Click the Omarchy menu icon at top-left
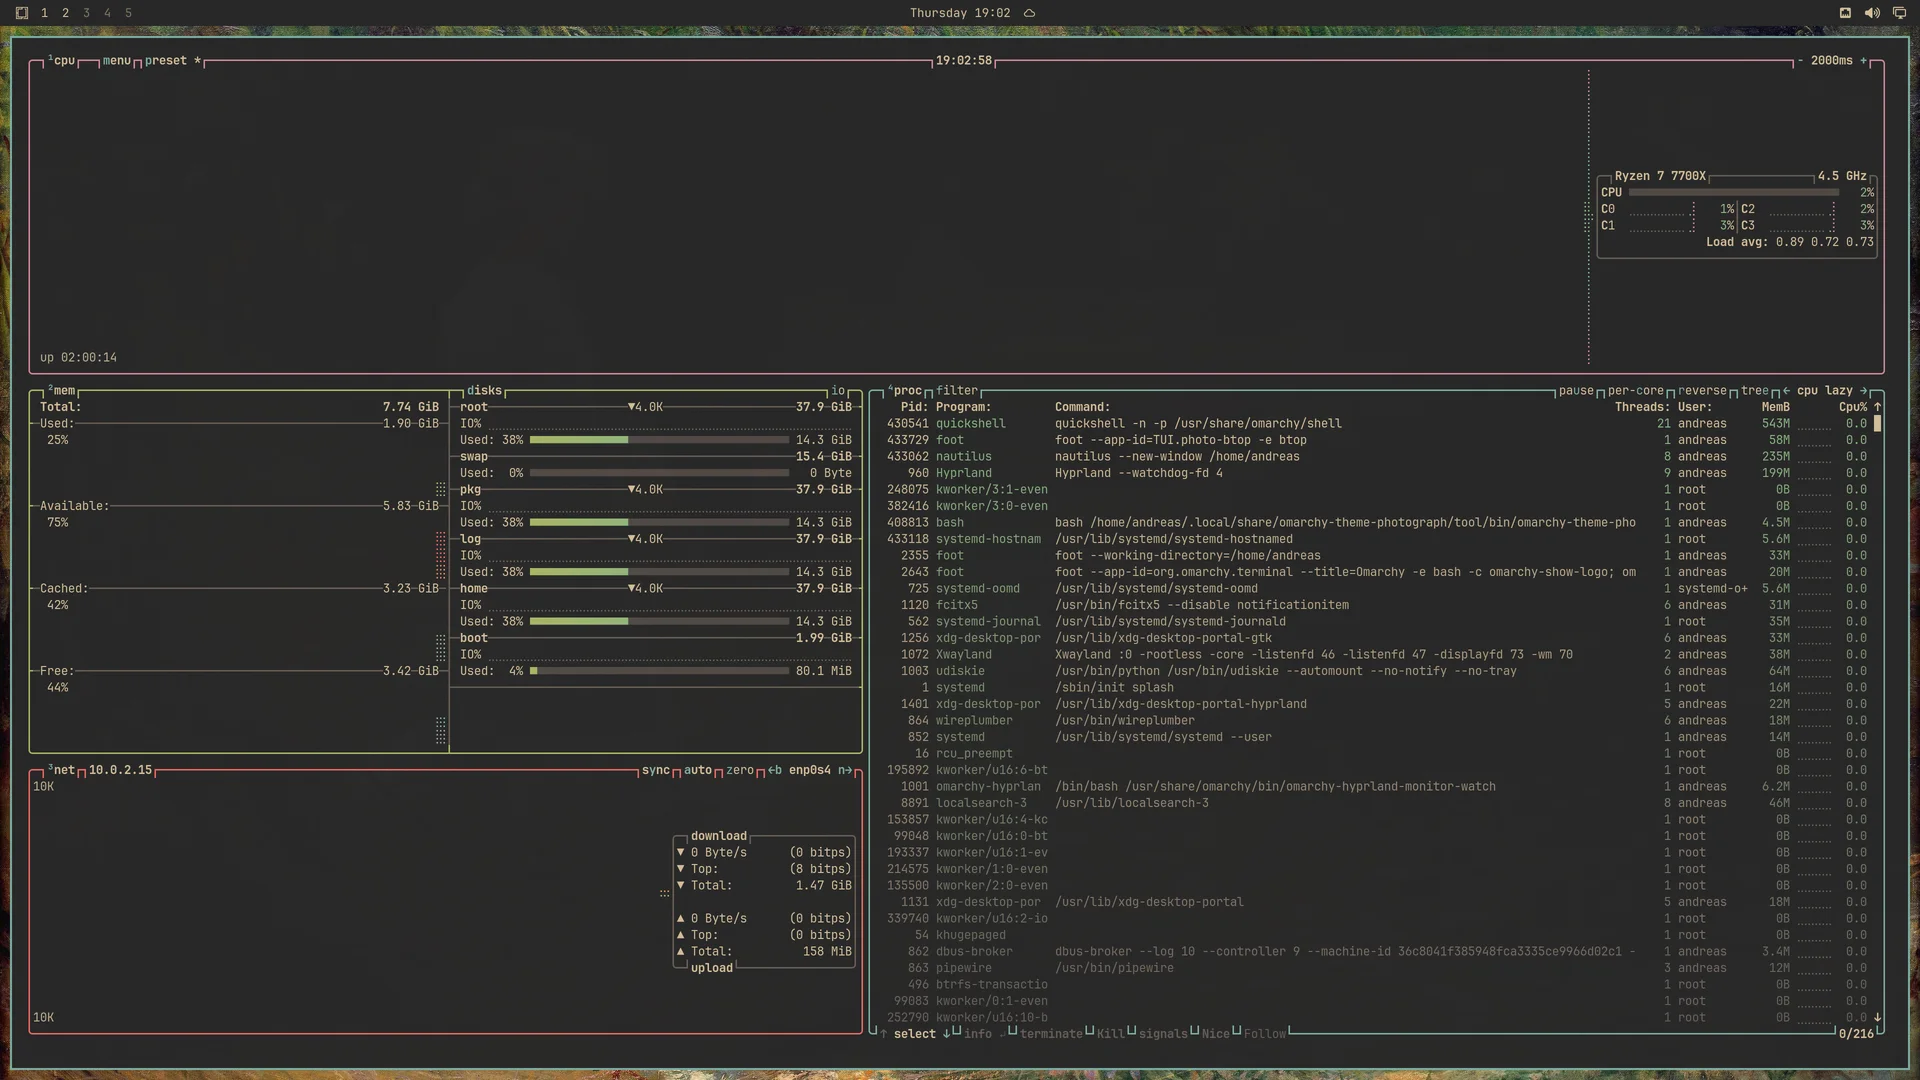The image size is (1920, 1080). click(22, 13)
